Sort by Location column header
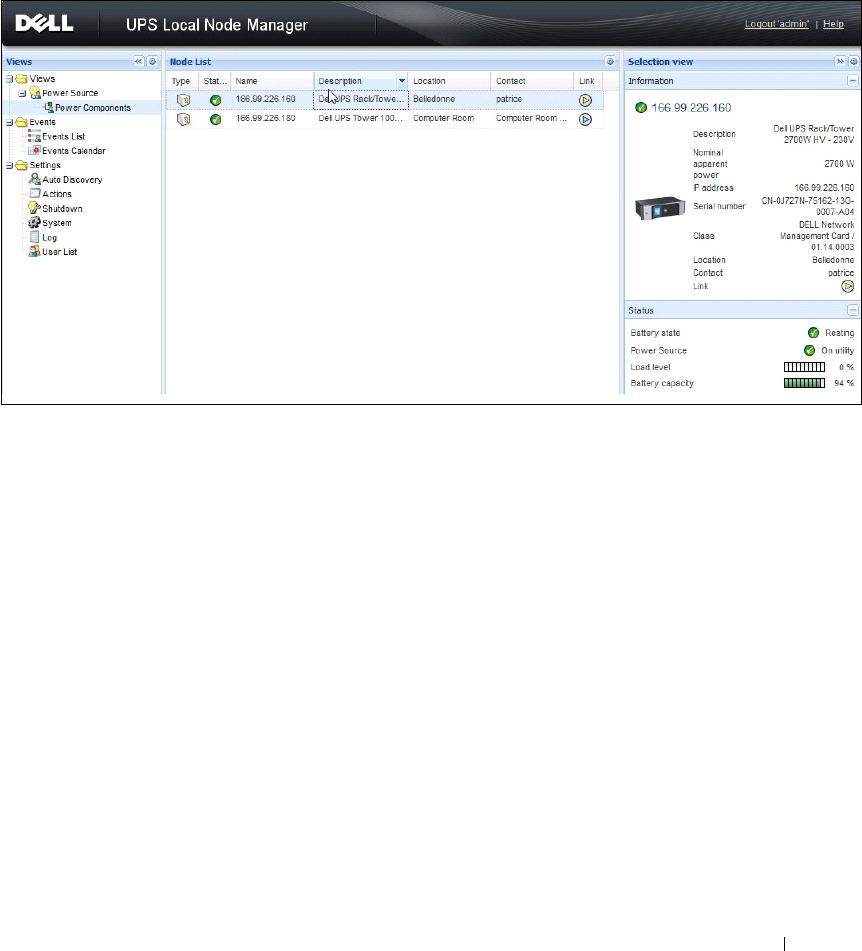862x951 pixels. [450, 81]
